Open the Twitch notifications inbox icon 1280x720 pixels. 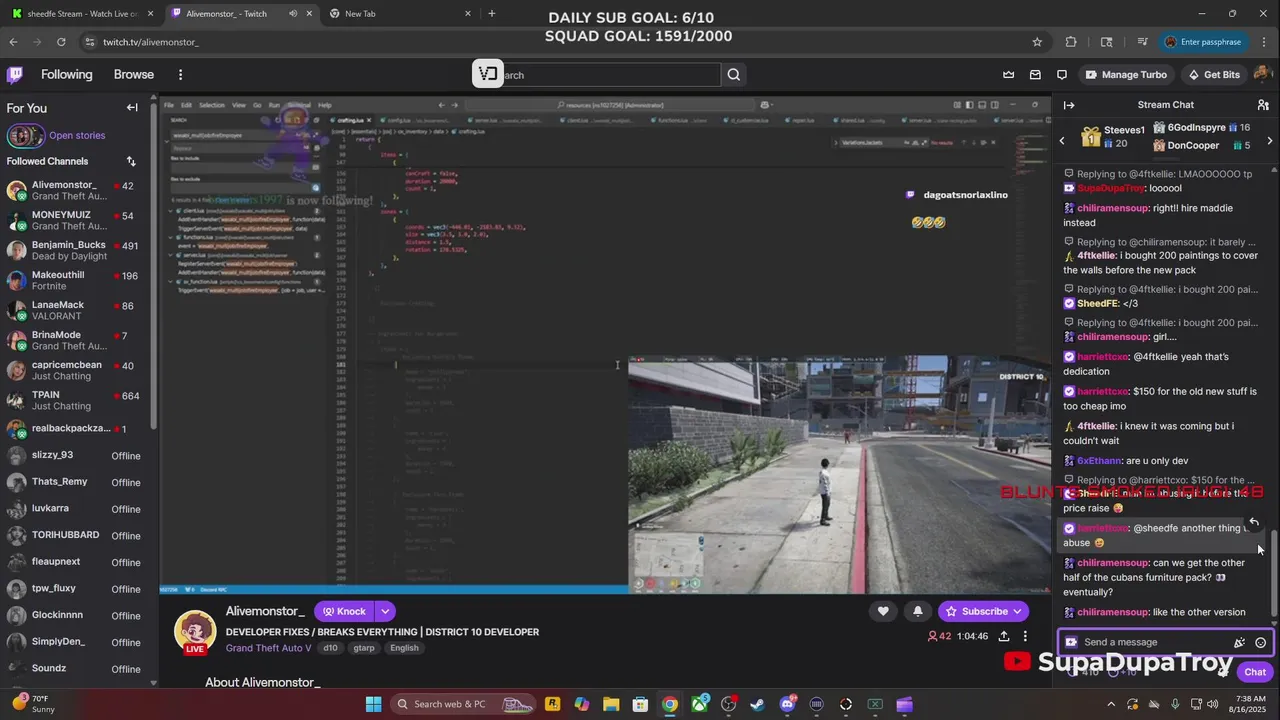click(x=1035, y=75)
